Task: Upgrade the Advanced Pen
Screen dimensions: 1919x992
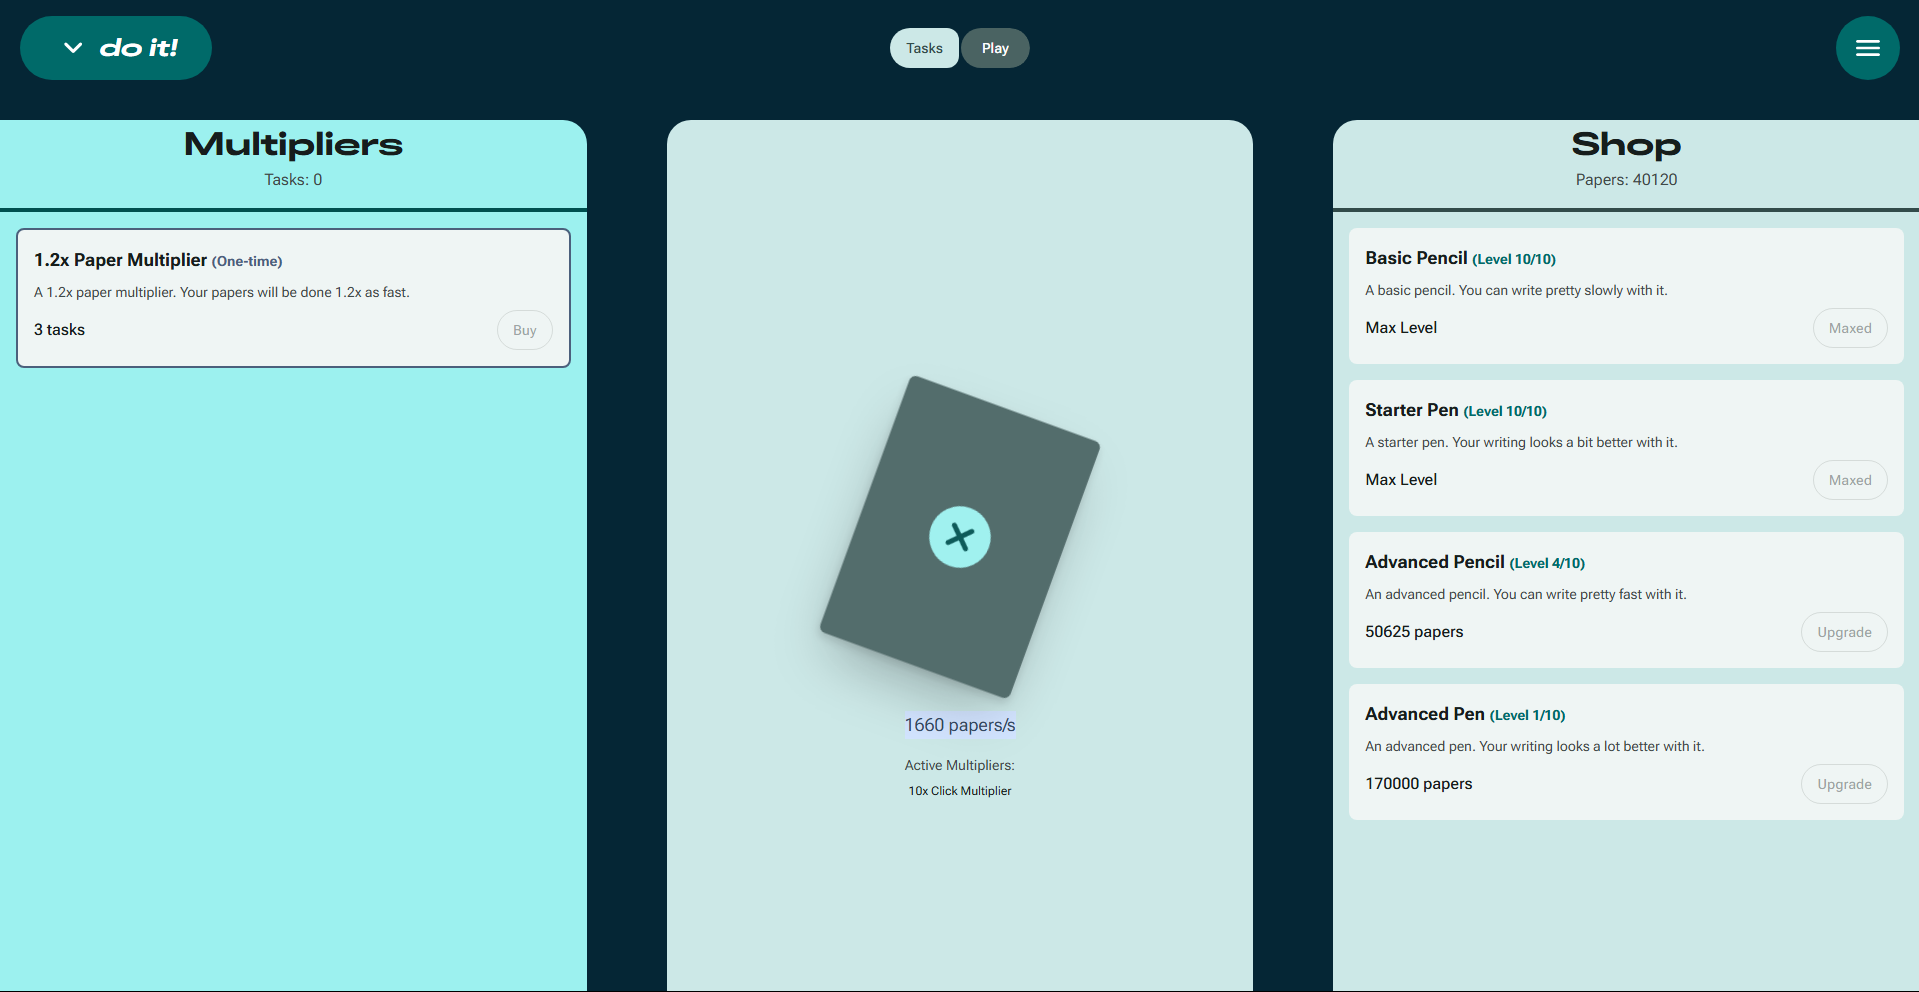Action: pos(1844,784)
